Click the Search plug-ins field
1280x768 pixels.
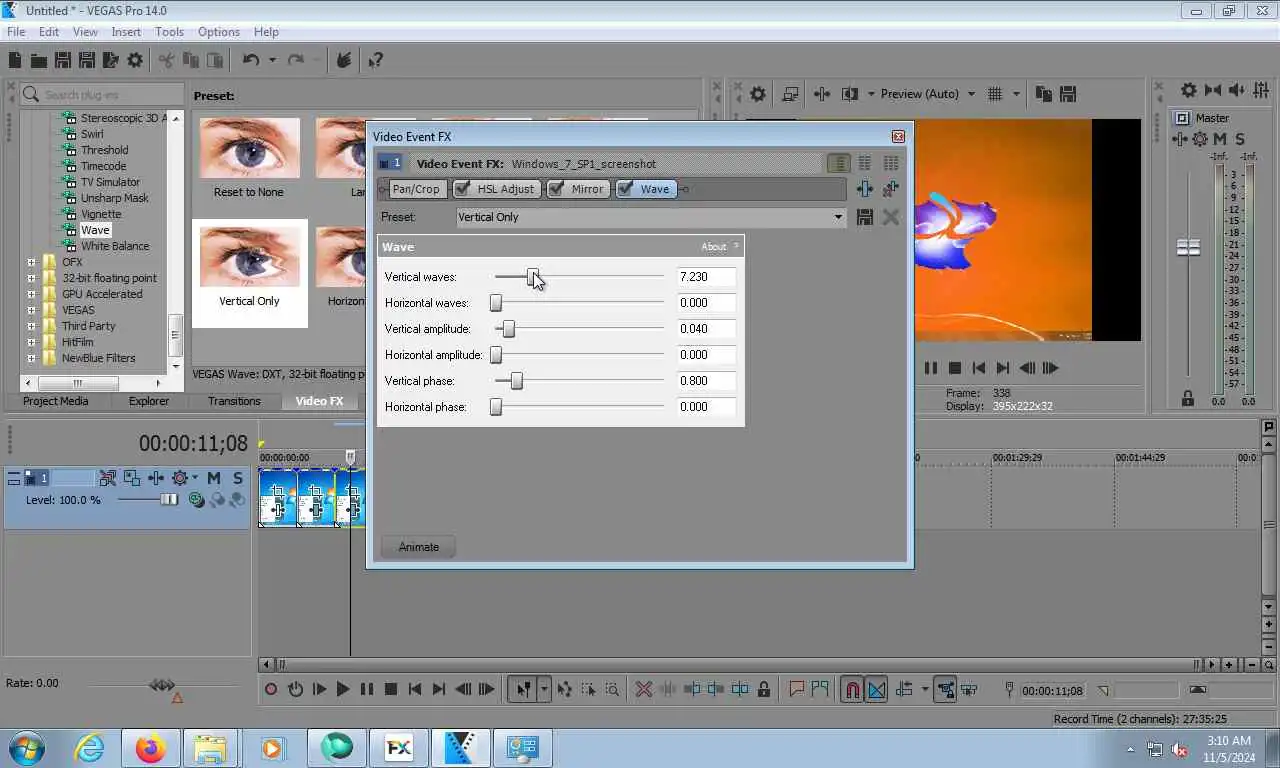click(102, 94)
